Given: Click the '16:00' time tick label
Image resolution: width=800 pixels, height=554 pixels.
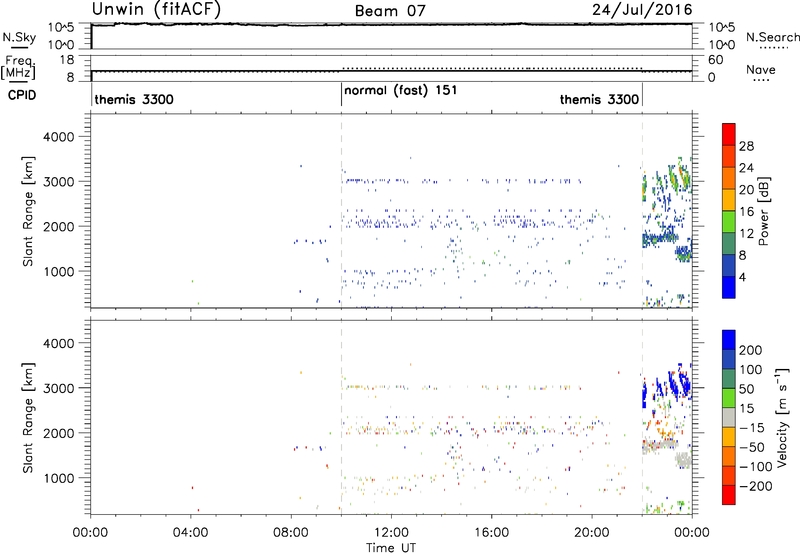Looking at the screenshot, I should 491,533.
